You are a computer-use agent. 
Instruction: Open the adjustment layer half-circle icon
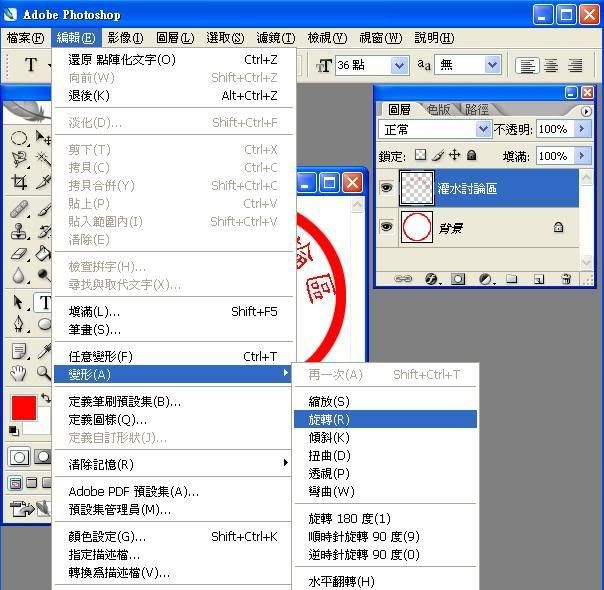click(x=486, y=279)
